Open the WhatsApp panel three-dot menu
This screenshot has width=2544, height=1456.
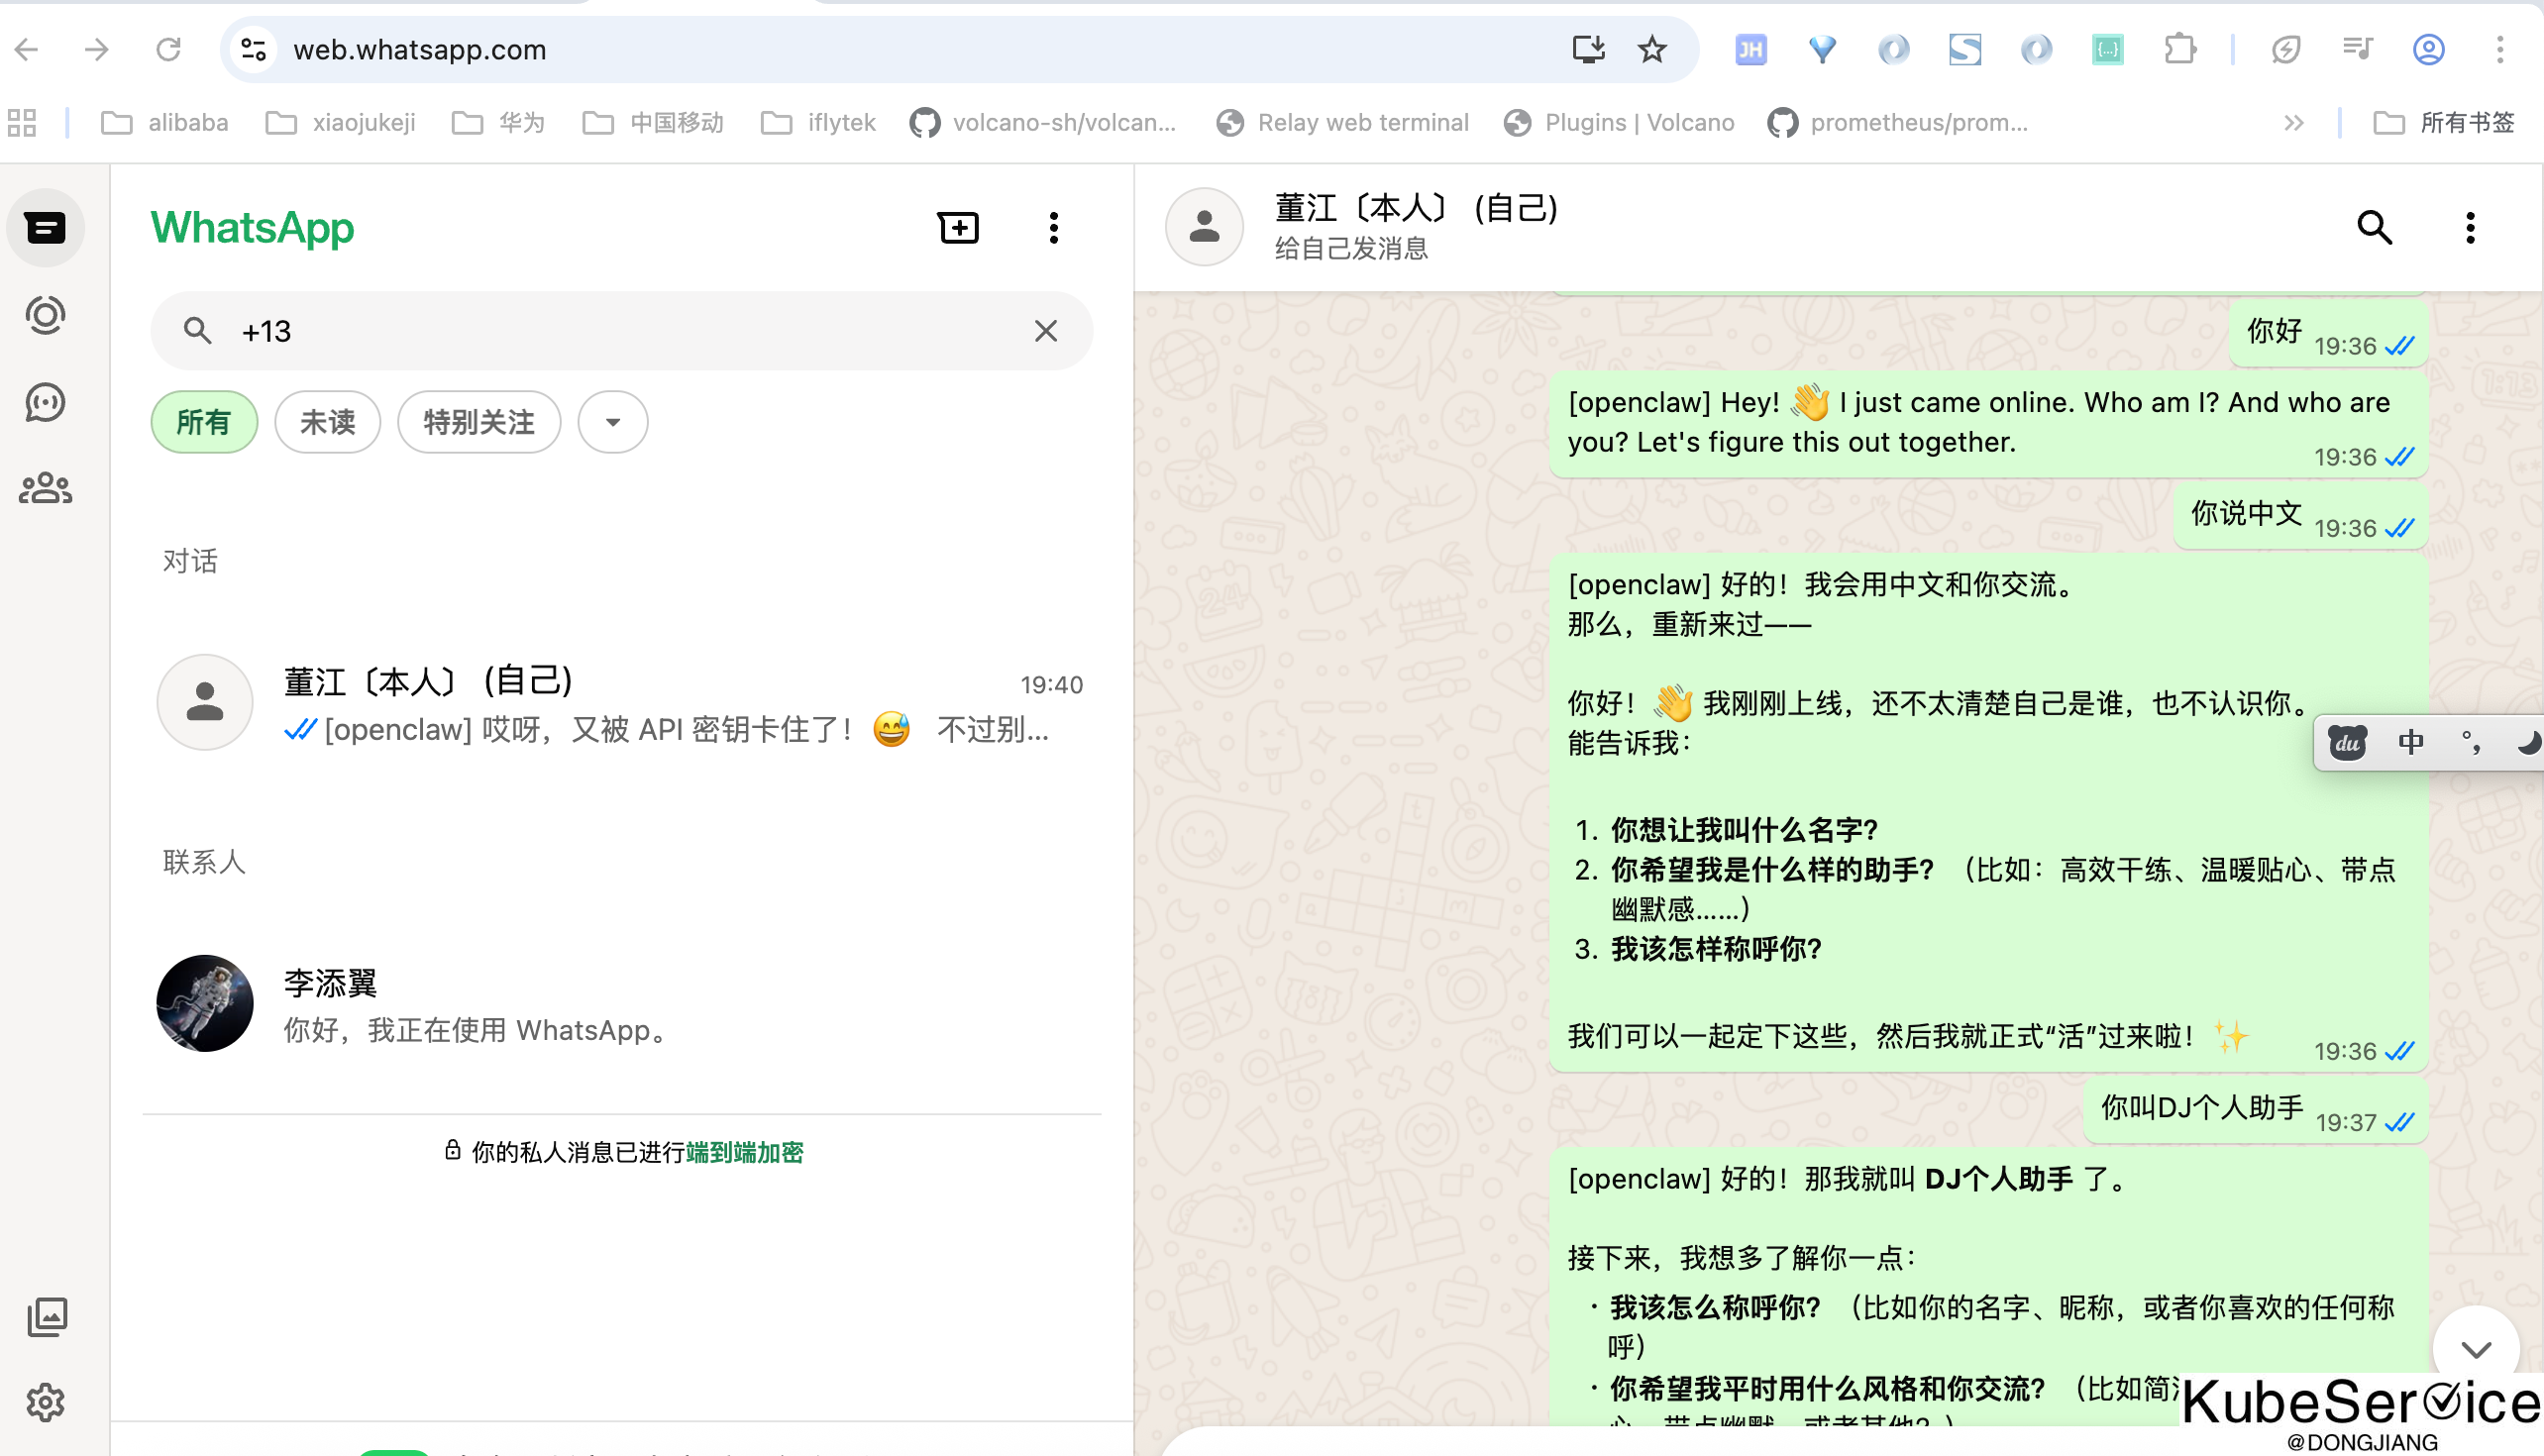[x=1053, y=228]
